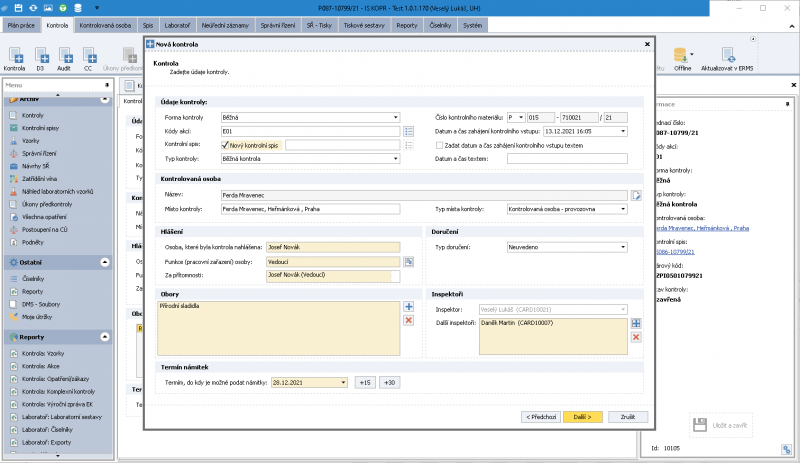Switch to Správní řízení tab
The image size is (800, 463).
pos(278,25)
